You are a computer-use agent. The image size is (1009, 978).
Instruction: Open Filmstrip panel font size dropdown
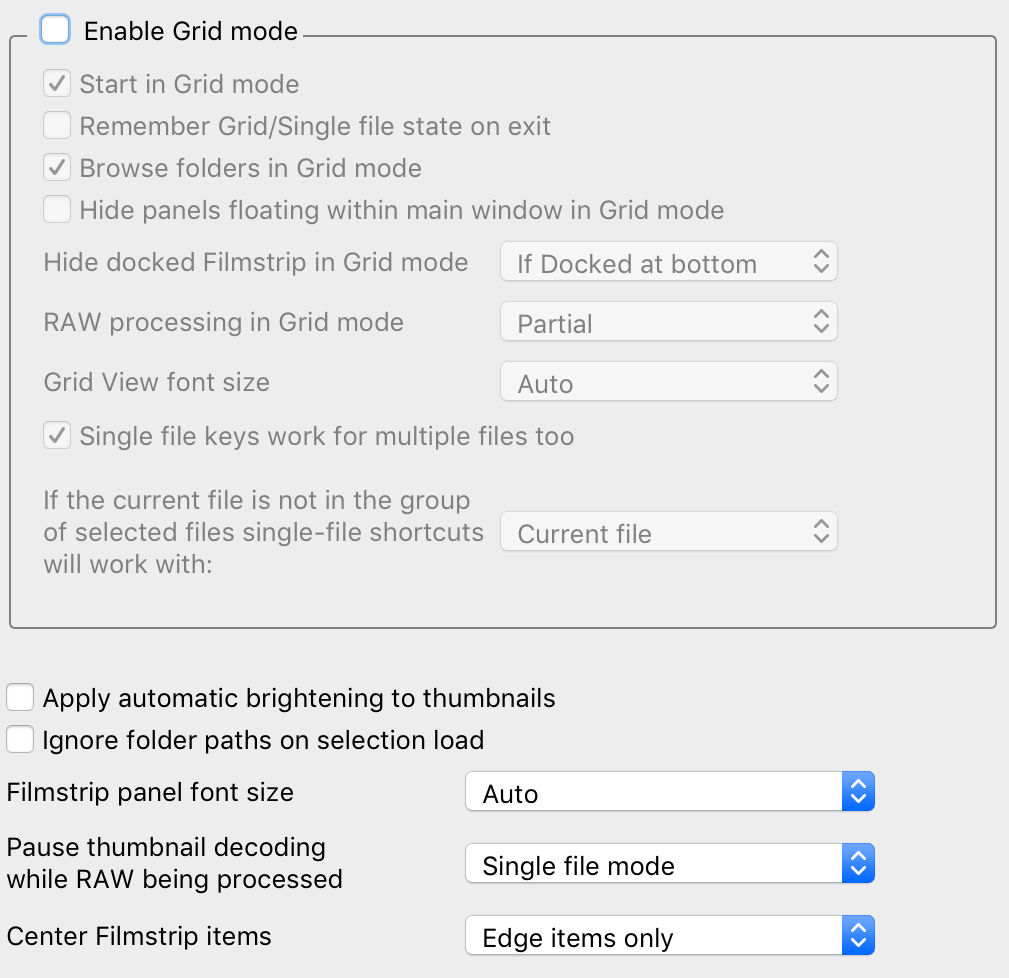(x=669, y=793)
